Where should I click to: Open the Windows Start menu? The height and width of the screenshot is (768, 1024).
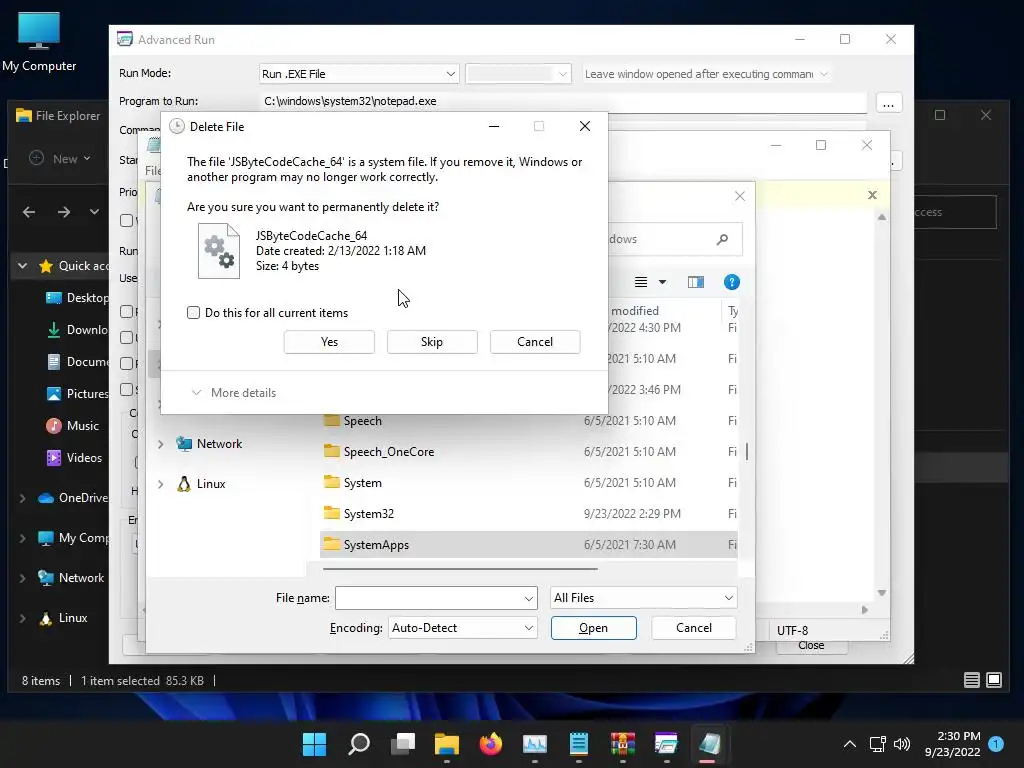tap(315, 744)
